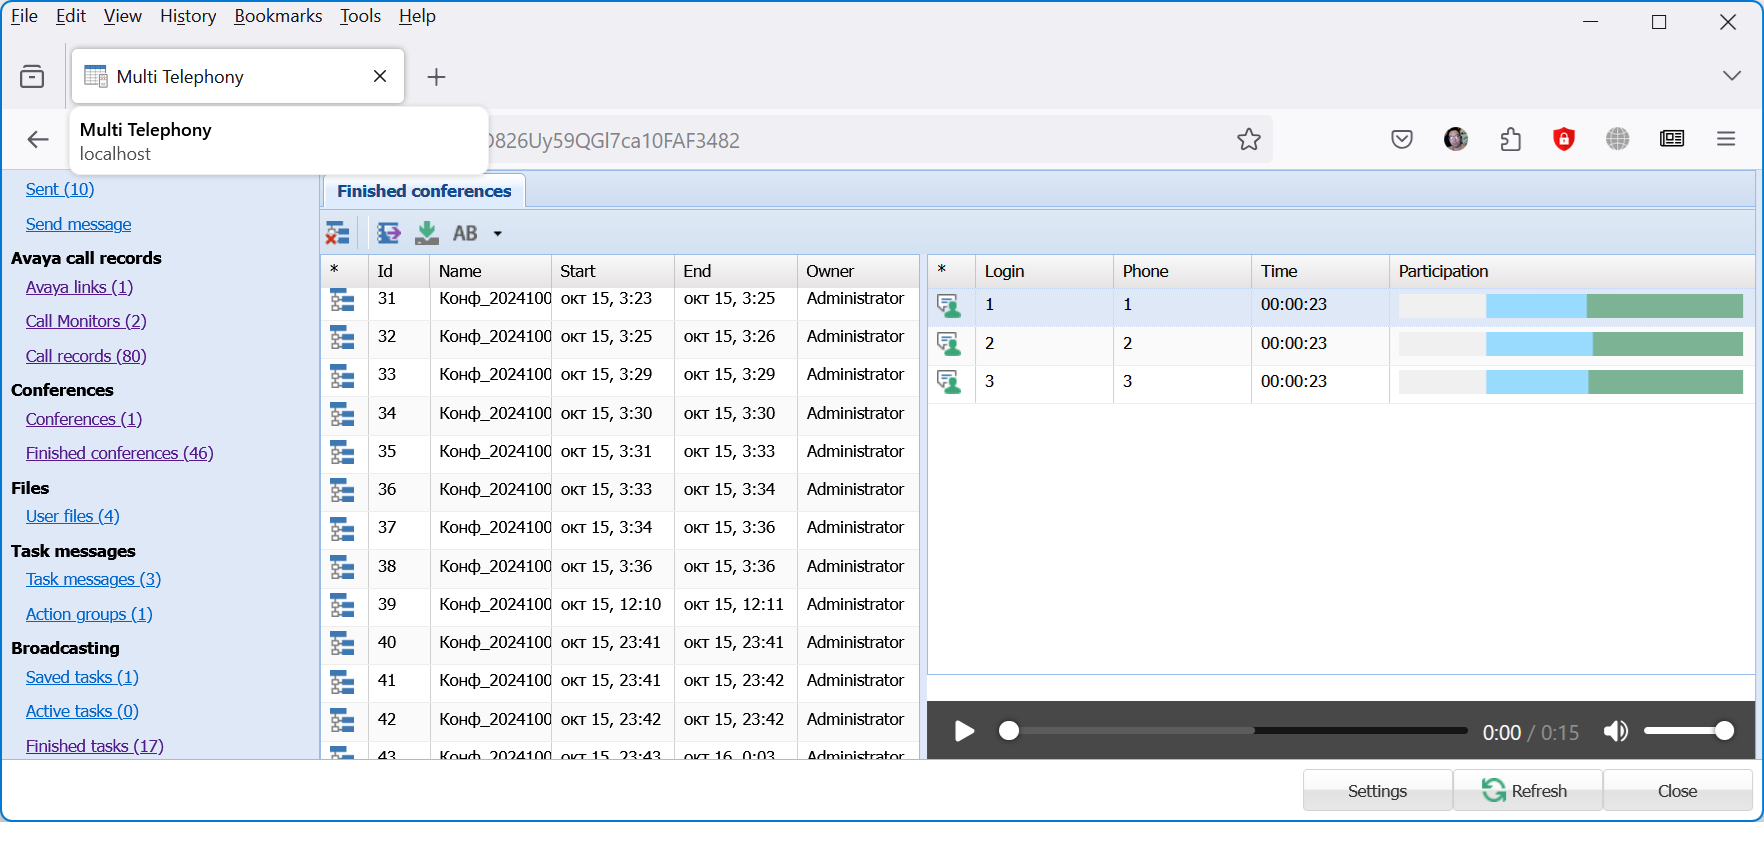This screenshot has height=864, width=1764.
Task: Play the conference recording
Action: click(964, 732)
